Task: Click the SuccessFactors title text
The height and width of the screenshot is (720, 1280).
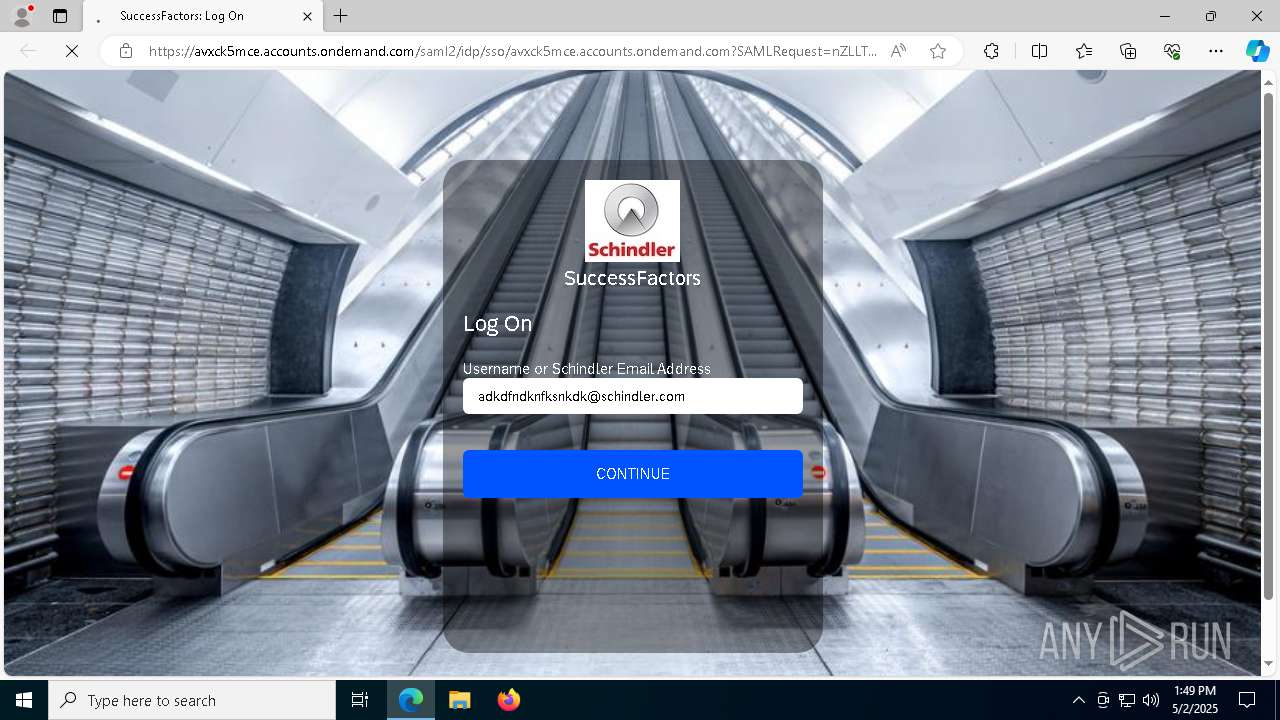Action: (x=632, y=278)
